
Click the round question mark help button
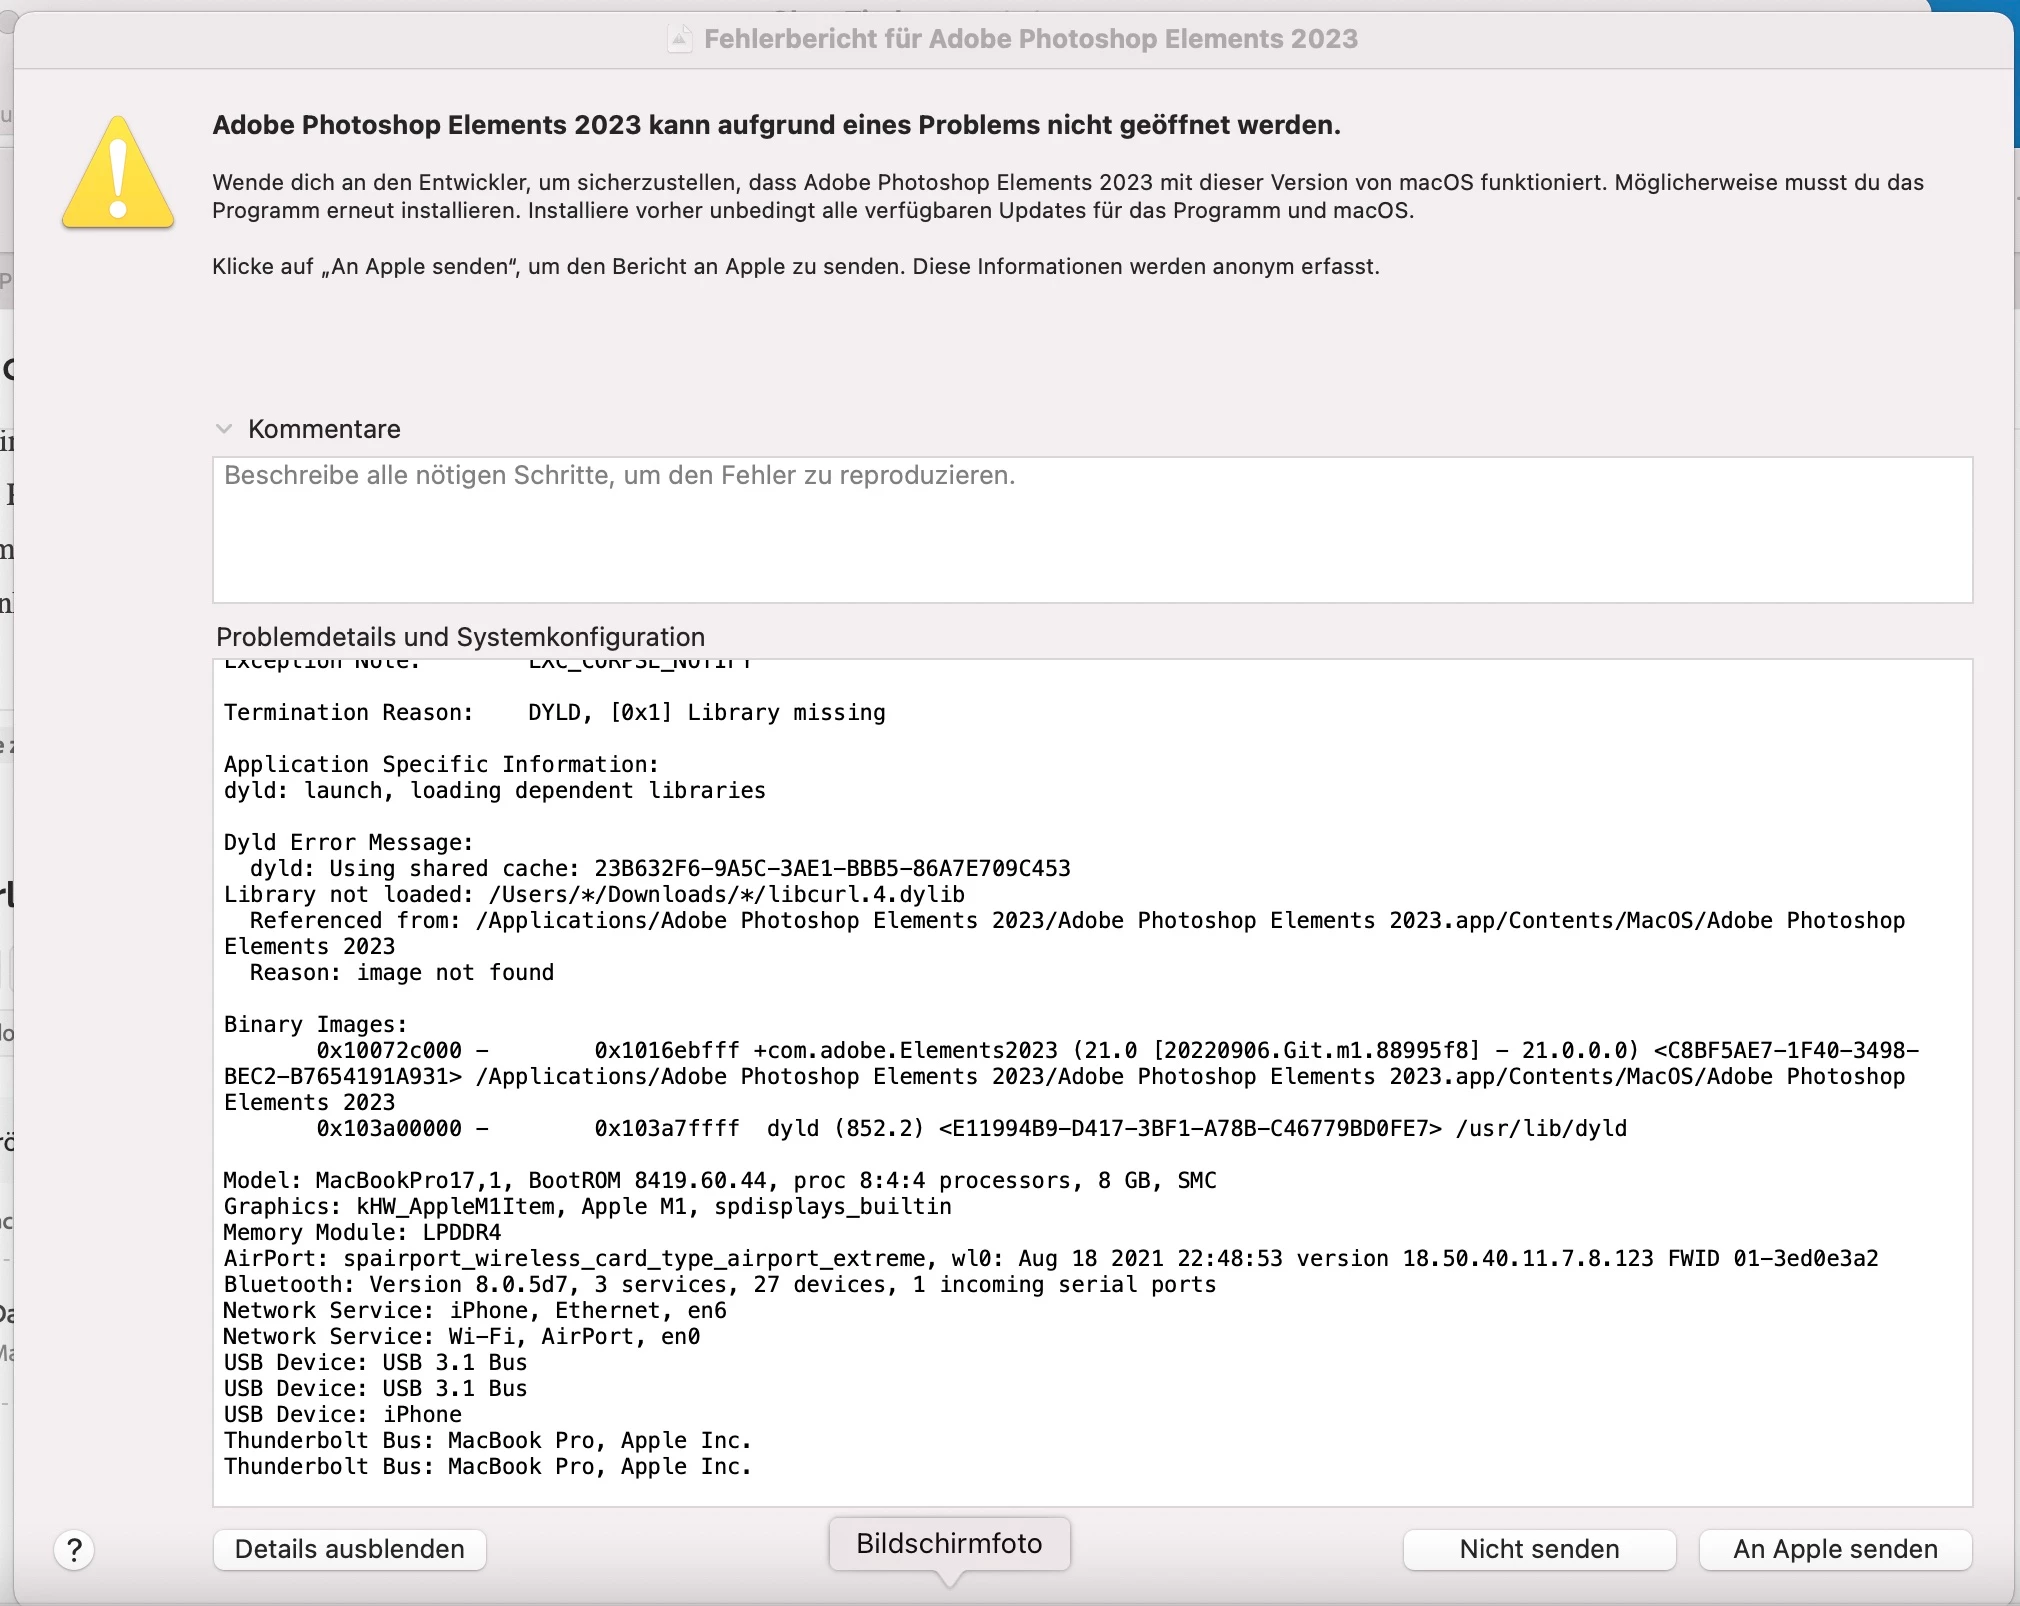[x=74, y=1551]
